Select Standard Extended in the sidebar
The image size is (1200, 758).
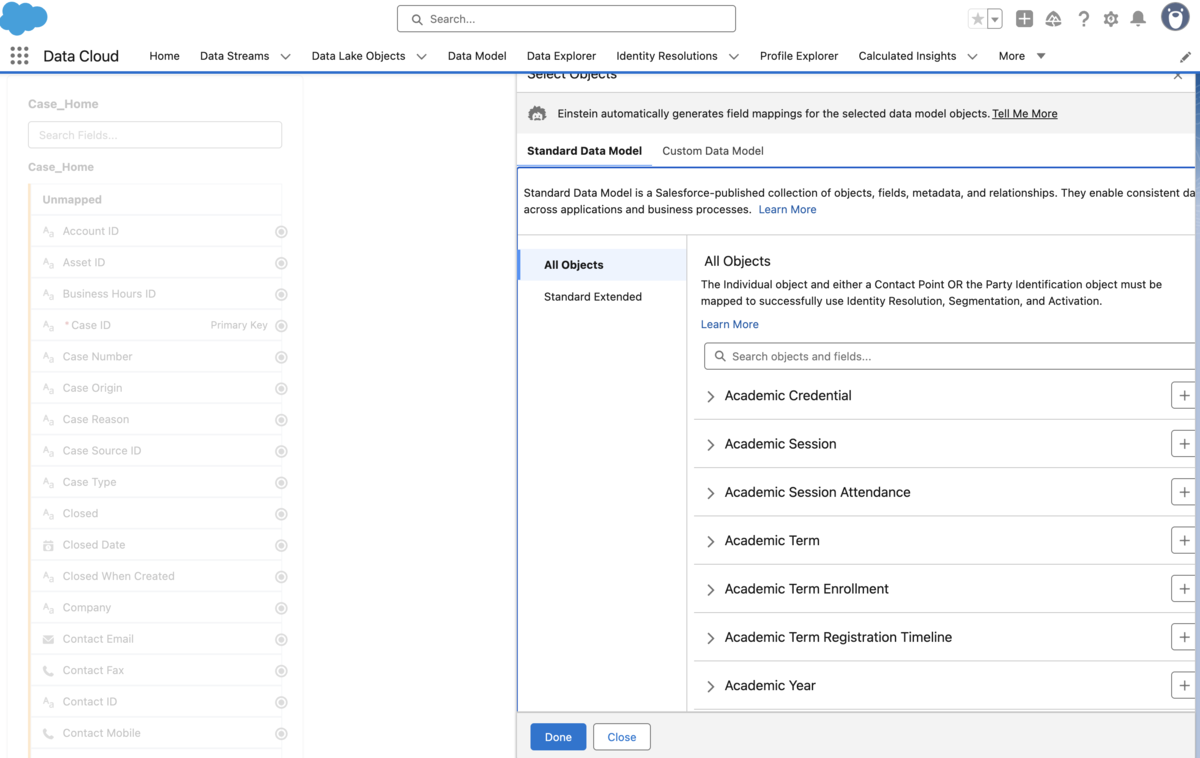click(602, 297)
